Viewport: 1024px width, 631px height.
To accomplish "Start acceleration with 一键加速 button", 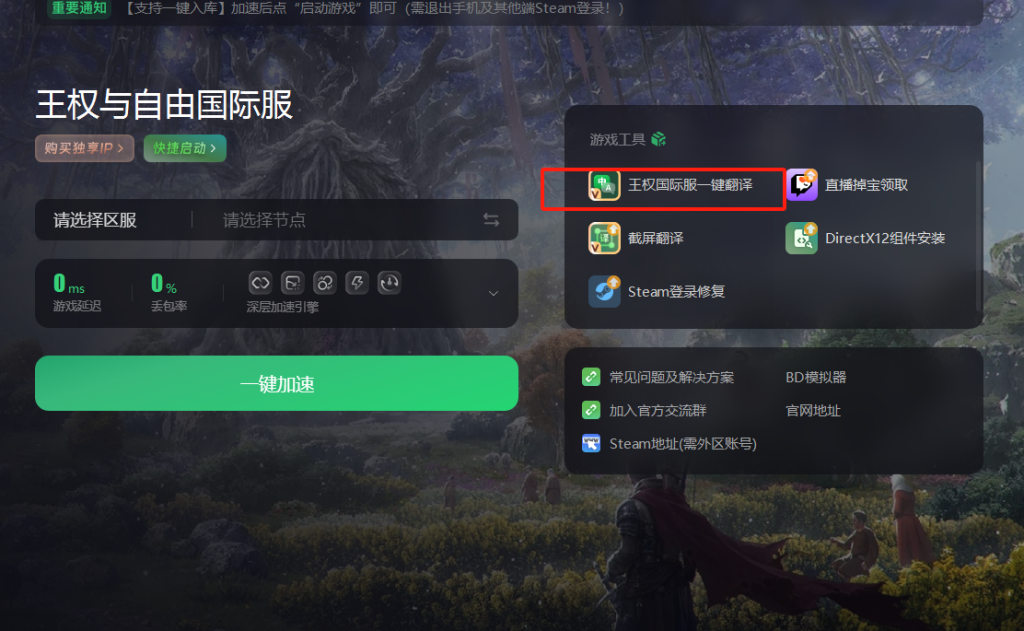I will (x=277, y=383).
